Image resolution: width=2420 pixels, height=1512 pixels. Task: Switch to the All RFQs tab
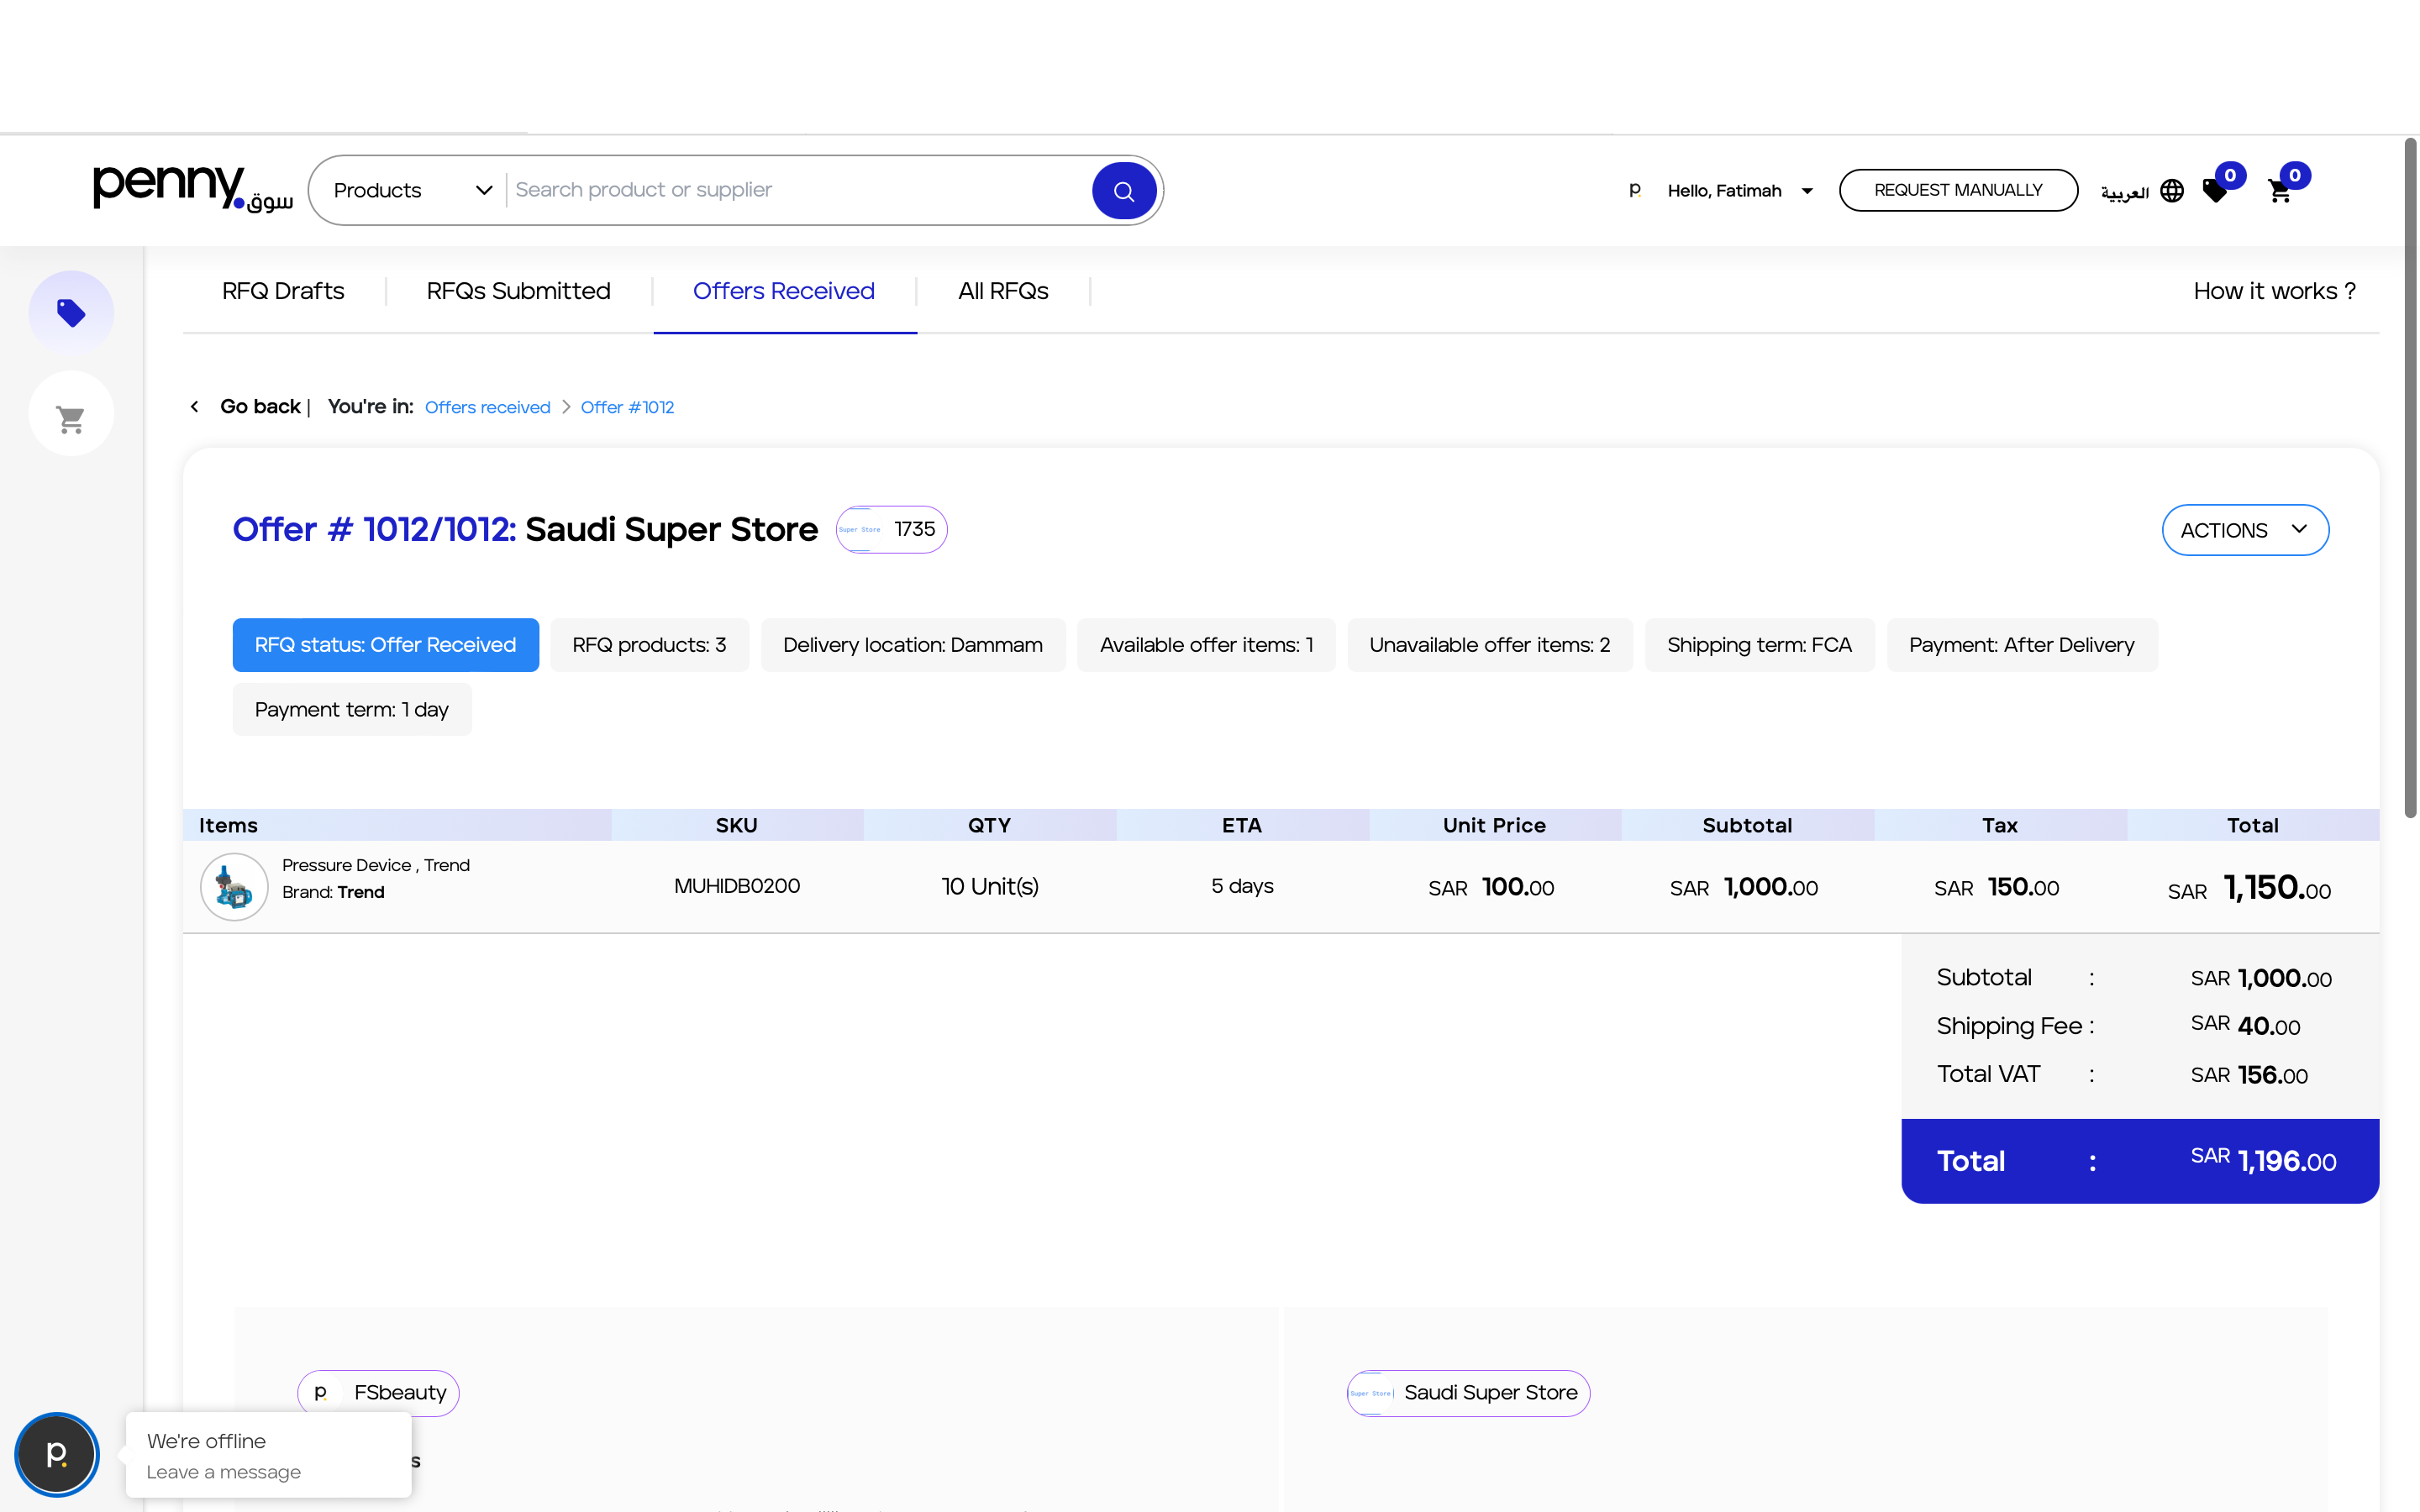1003,291
